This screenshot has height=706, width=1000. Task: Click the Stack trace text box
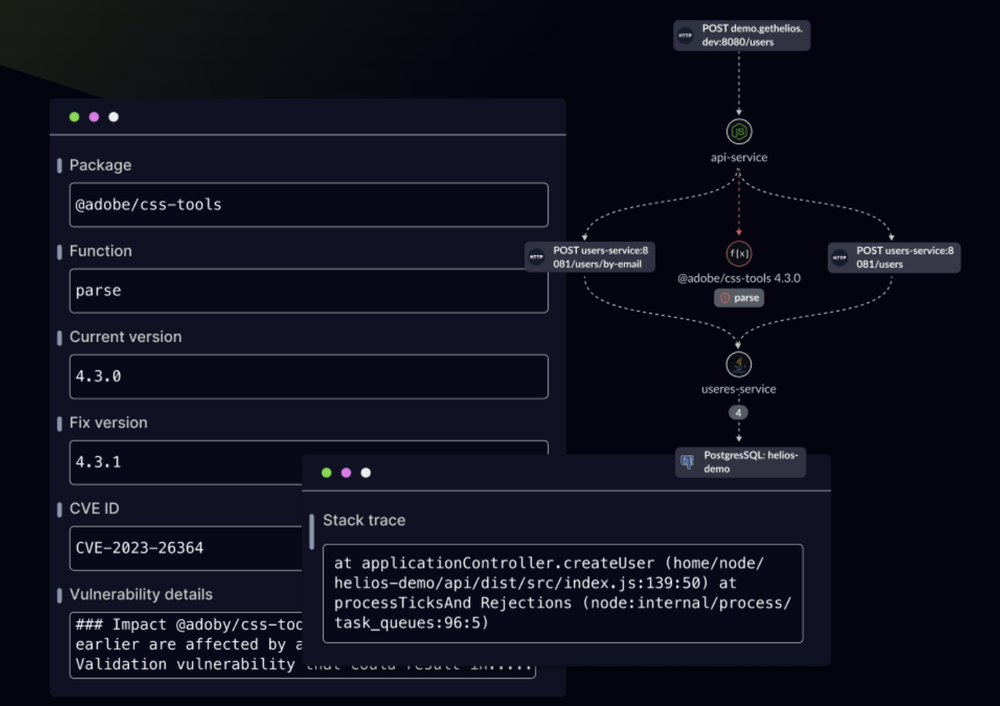pos(563,593)
